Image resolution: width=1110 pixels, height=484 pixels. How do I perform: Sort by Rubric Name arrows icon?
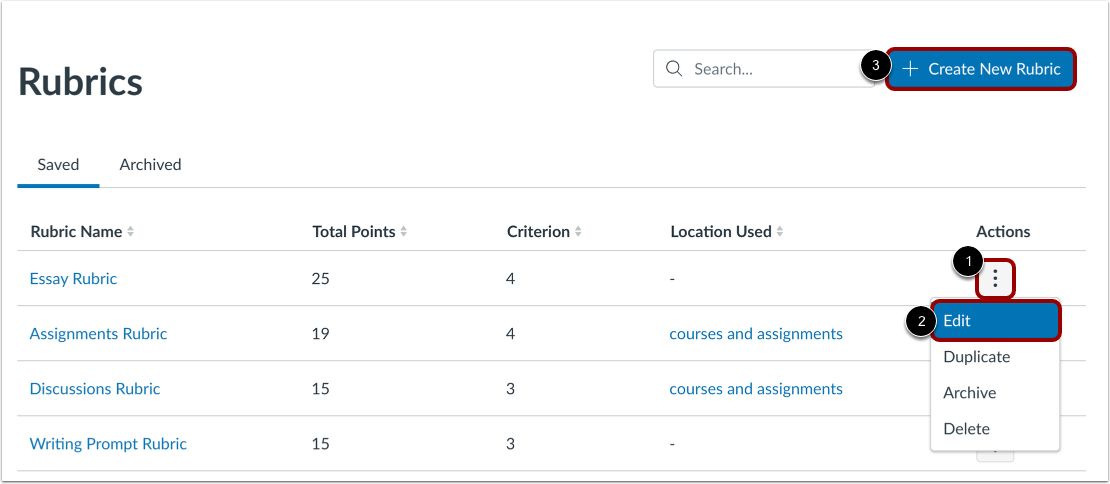click(x=130, y=232)
